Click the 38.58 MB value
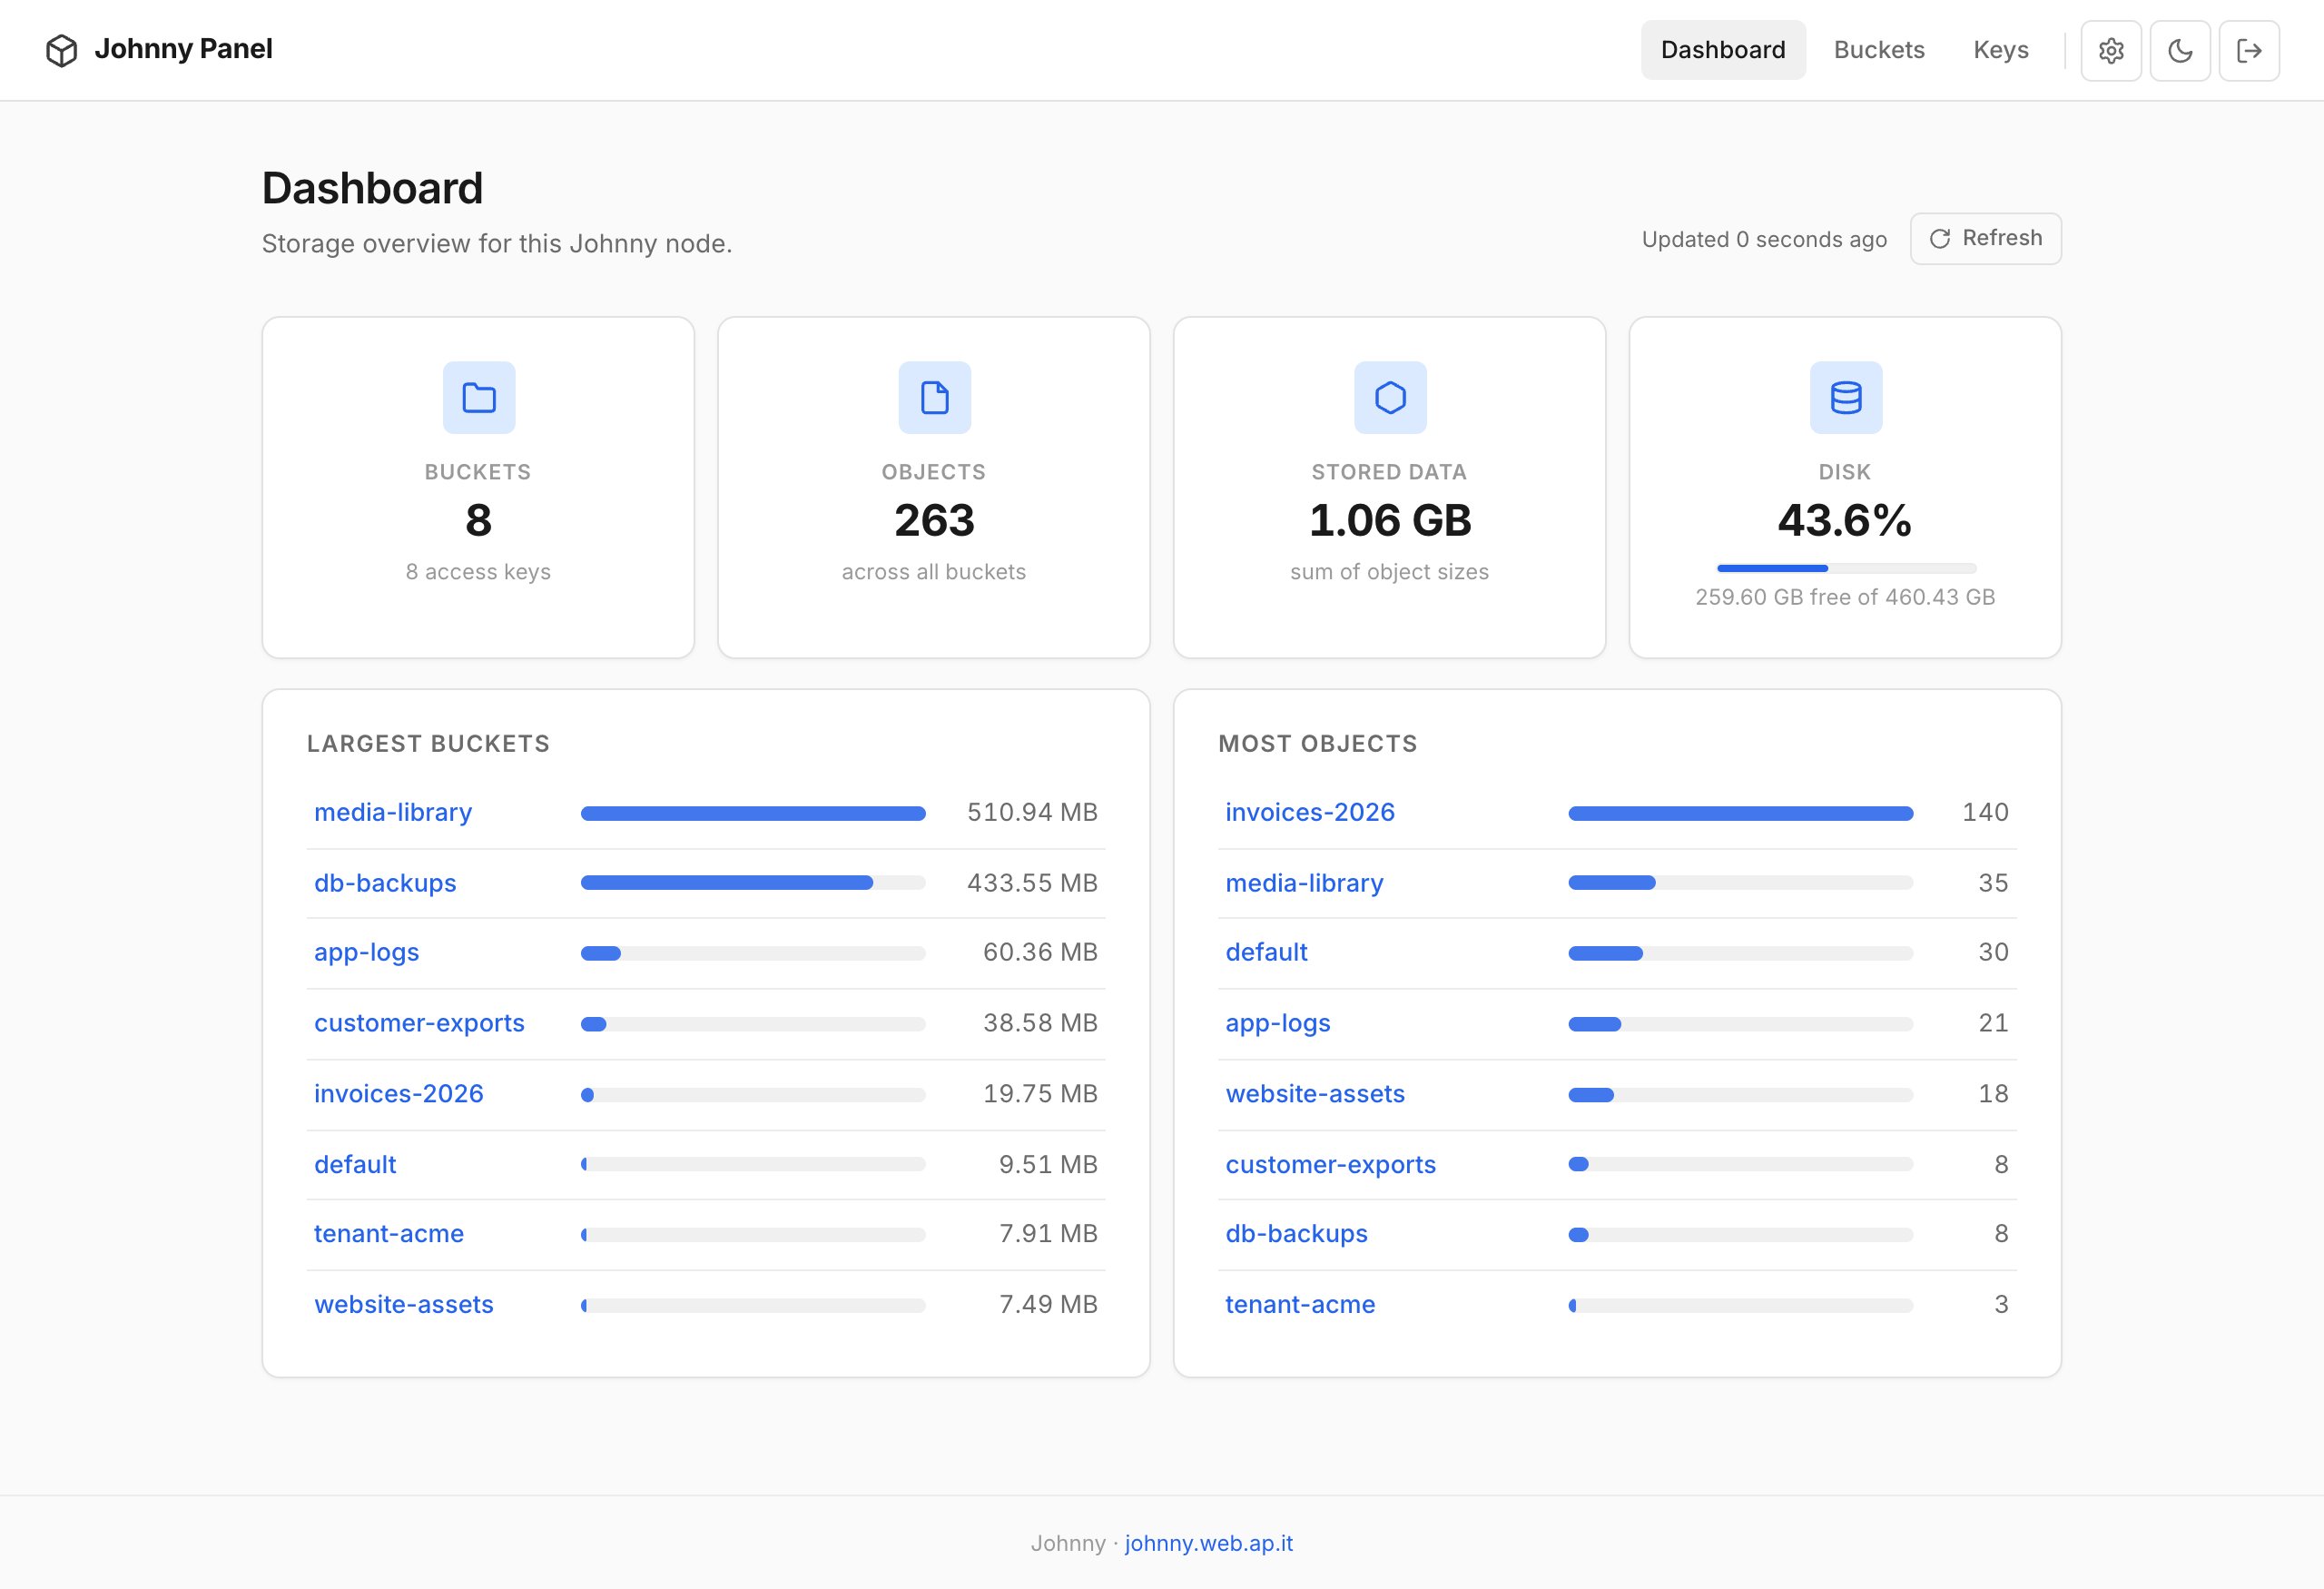The image size is (2324, 1589). coord(1040,1023)
